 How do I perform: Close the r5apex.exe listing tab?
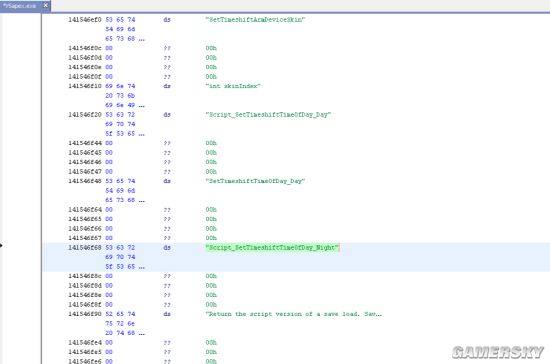46,5
